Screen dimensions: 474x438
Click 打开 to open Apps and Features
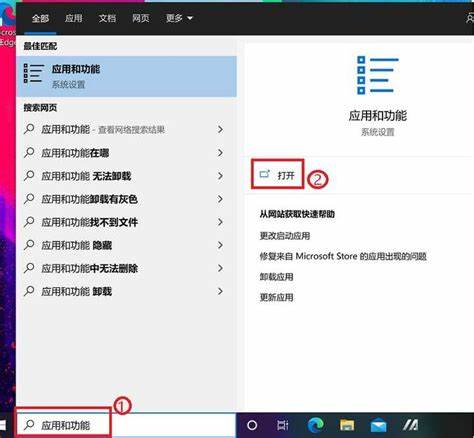(277, 175)
